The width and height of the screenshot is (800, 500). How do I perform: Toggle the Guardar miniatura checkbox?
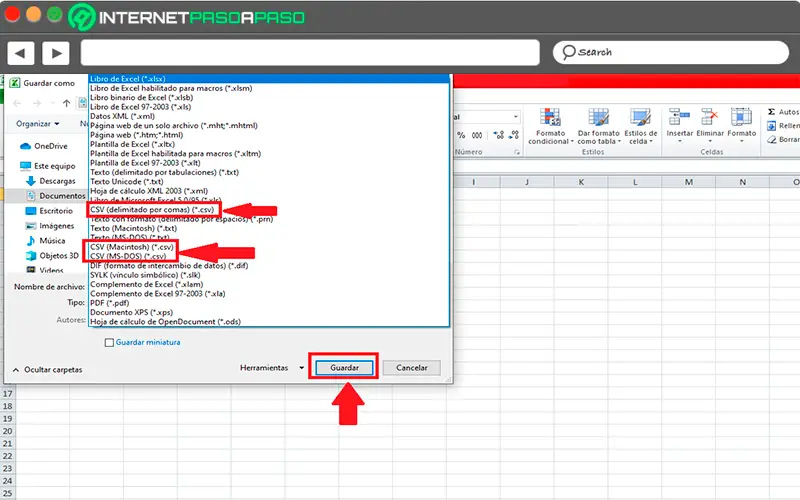coord(109,342)
